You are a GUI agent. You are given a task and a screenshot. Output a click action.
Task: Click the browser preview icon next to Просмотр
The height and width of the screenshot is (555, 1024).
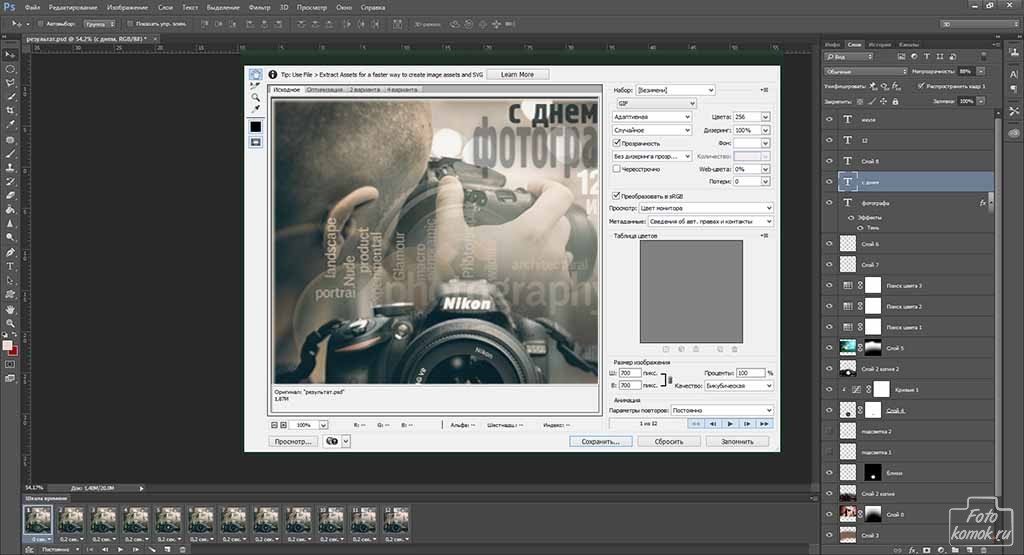click(332, 441)
